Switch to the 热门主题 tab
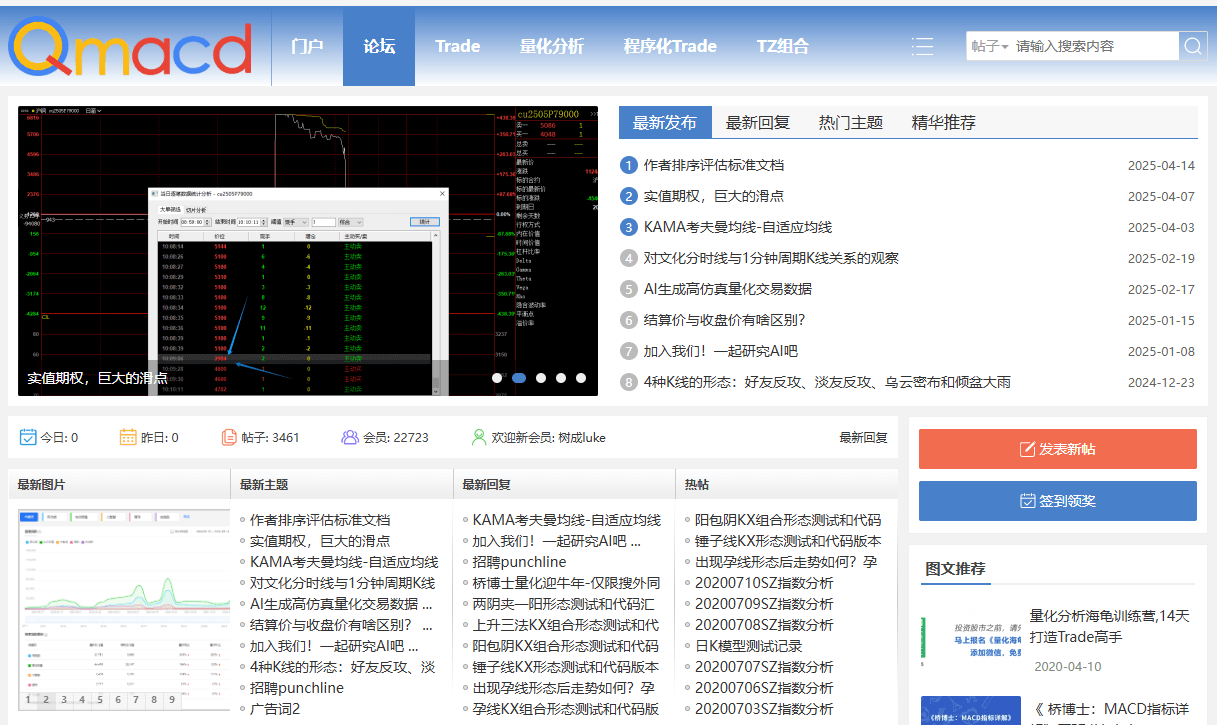 850,119
